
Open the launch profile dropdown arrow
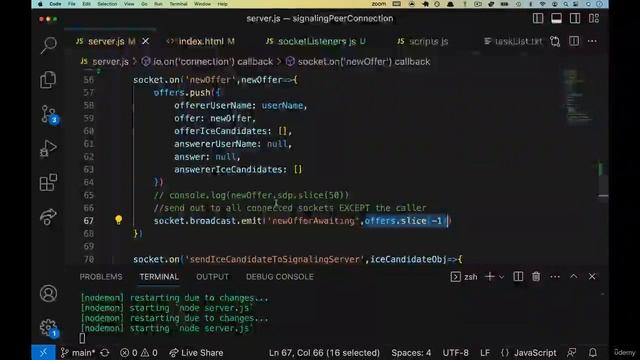tap(502, 277)
